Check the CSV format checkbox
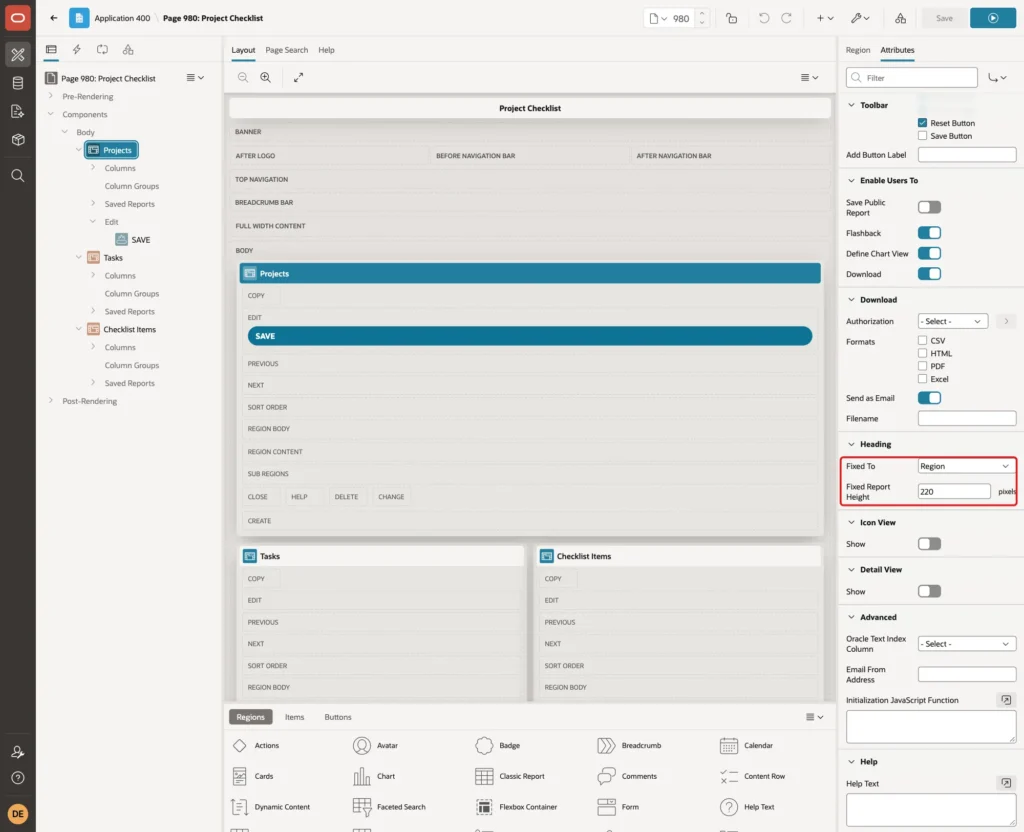This screenshot has height=832, width=1024. point(922,340)
